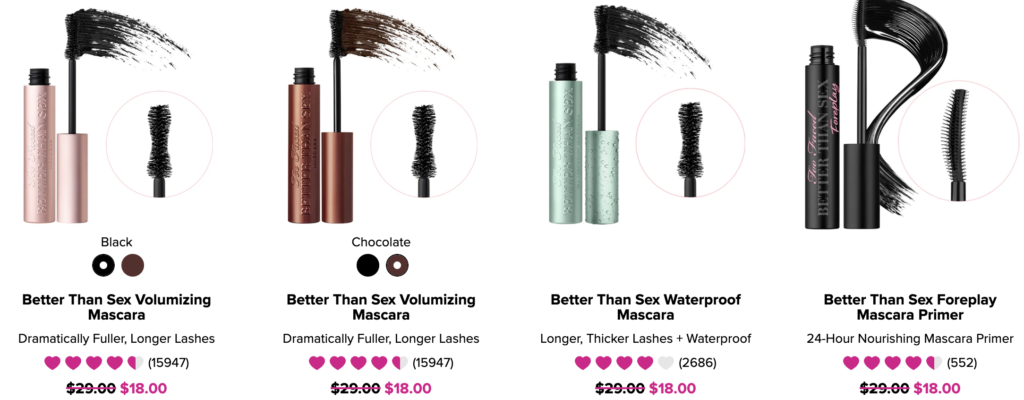
Task: Open the Better Than Sex Waterproof Mascara title
Action: pos(646,308)
